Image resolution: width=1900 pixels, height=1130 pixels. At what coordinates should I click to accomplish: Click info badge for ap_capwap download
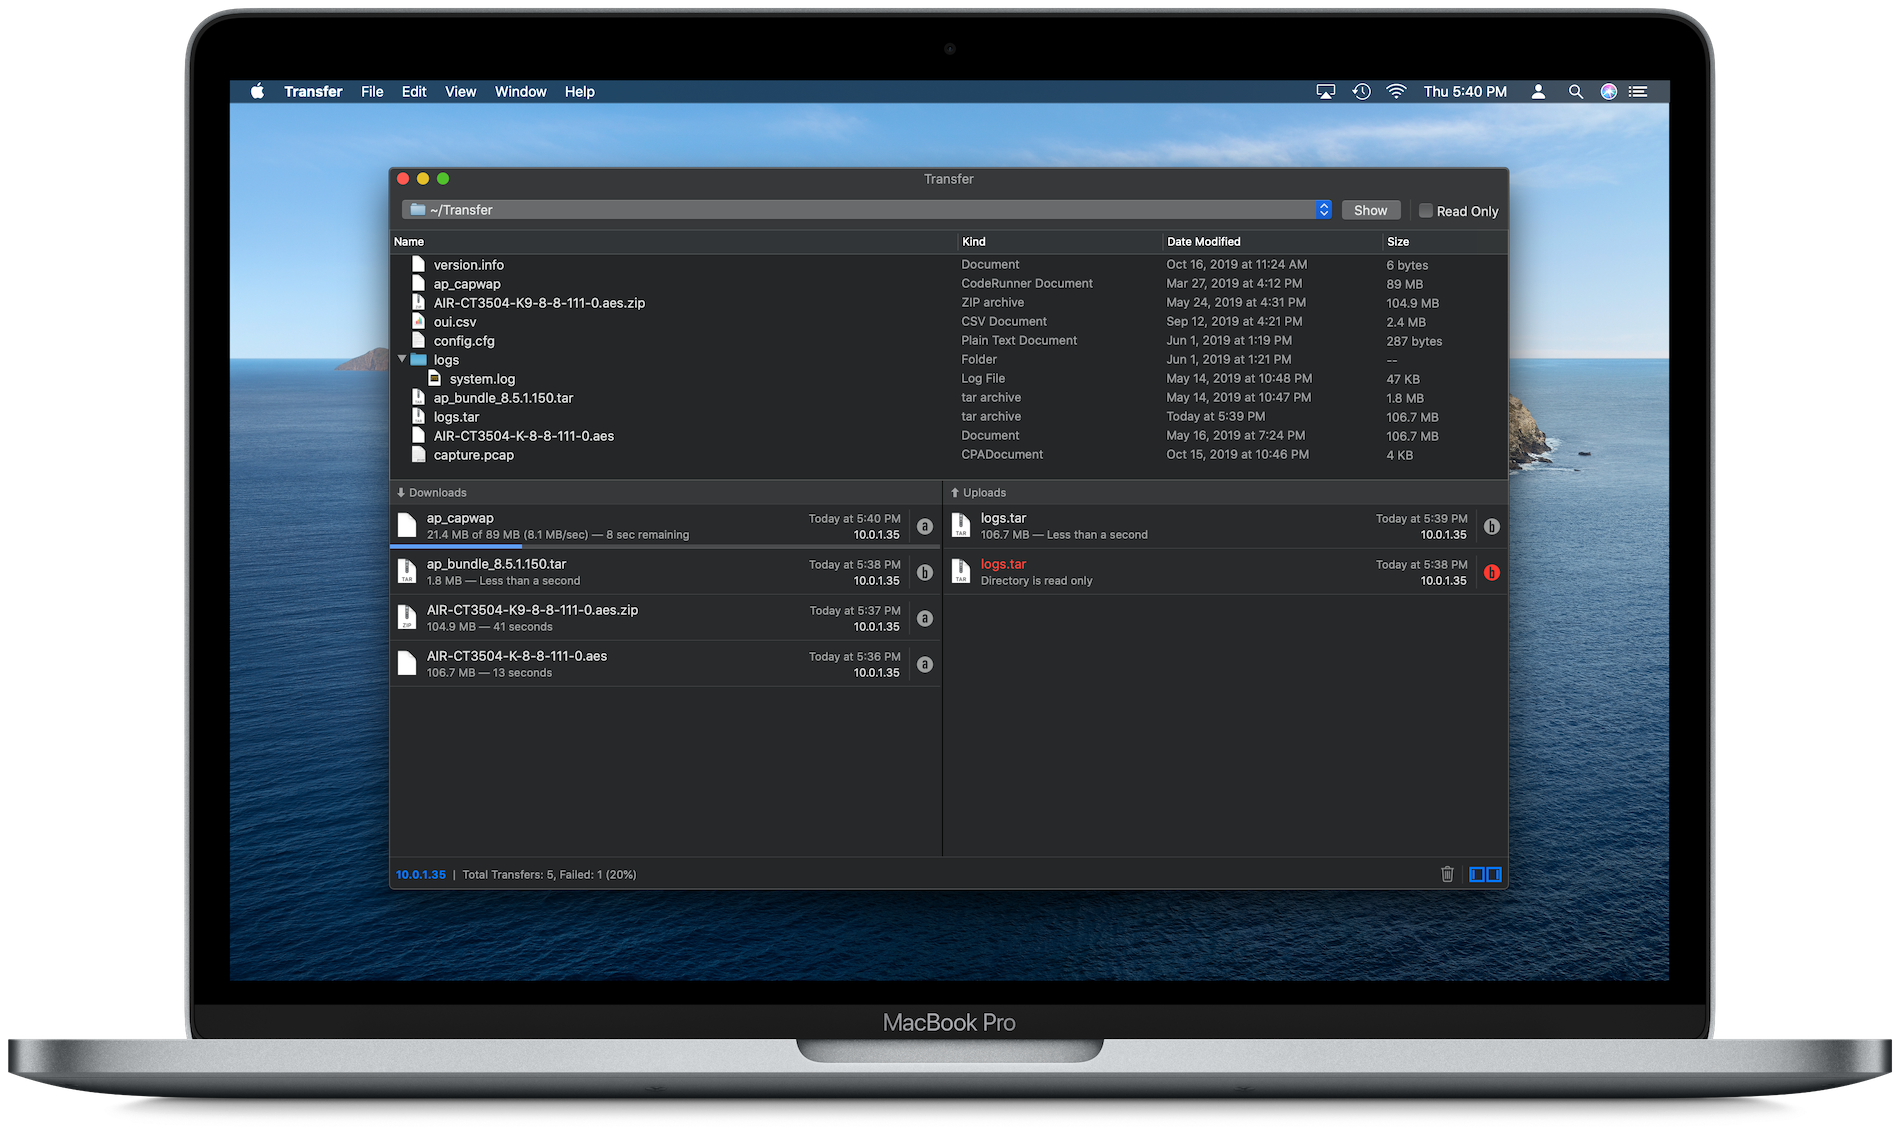click(925, 527)
